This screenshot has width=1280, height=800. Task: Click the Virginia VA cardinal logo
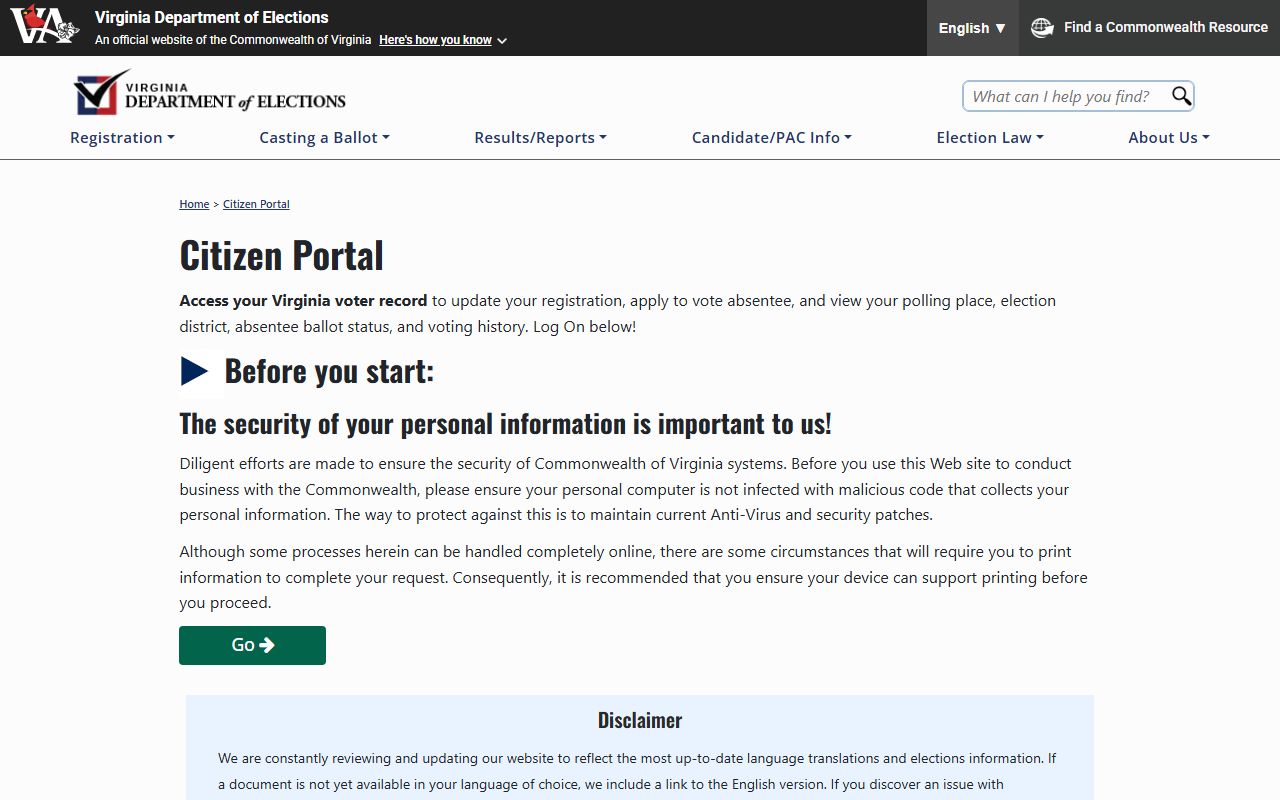(45, 25)
